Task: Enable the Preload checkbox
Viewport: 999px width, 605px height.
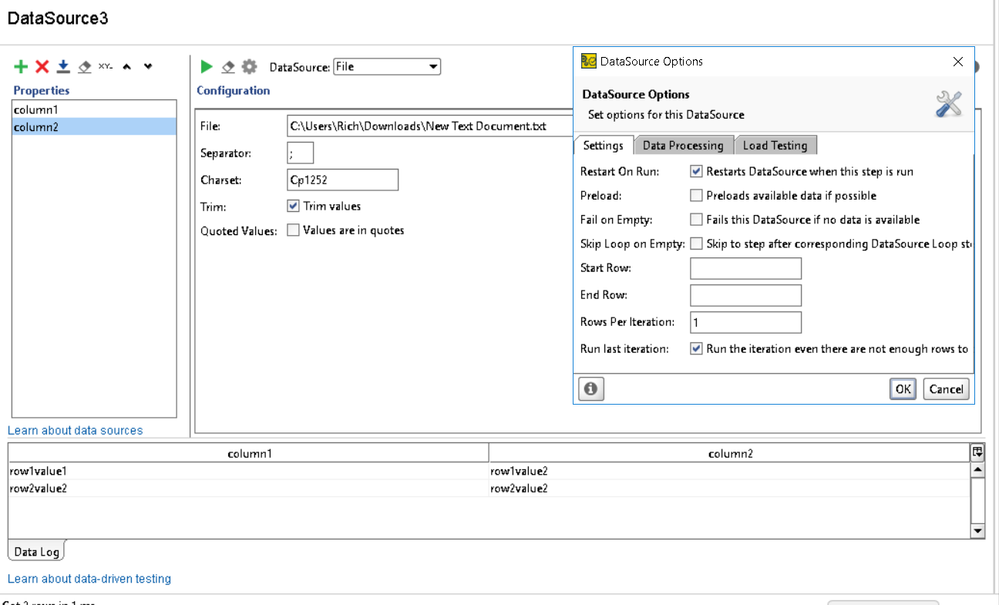Action: pyautogui.click(x=696, y=196)
